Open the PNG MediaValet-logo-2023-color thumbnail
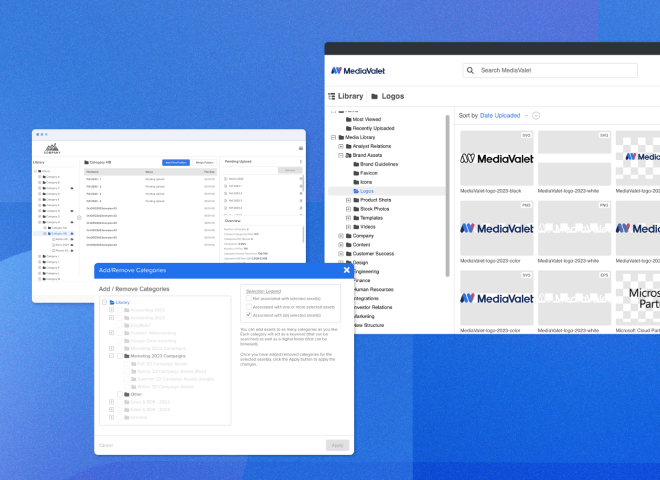The image size is (660, 480). click(x=497, y=228)
